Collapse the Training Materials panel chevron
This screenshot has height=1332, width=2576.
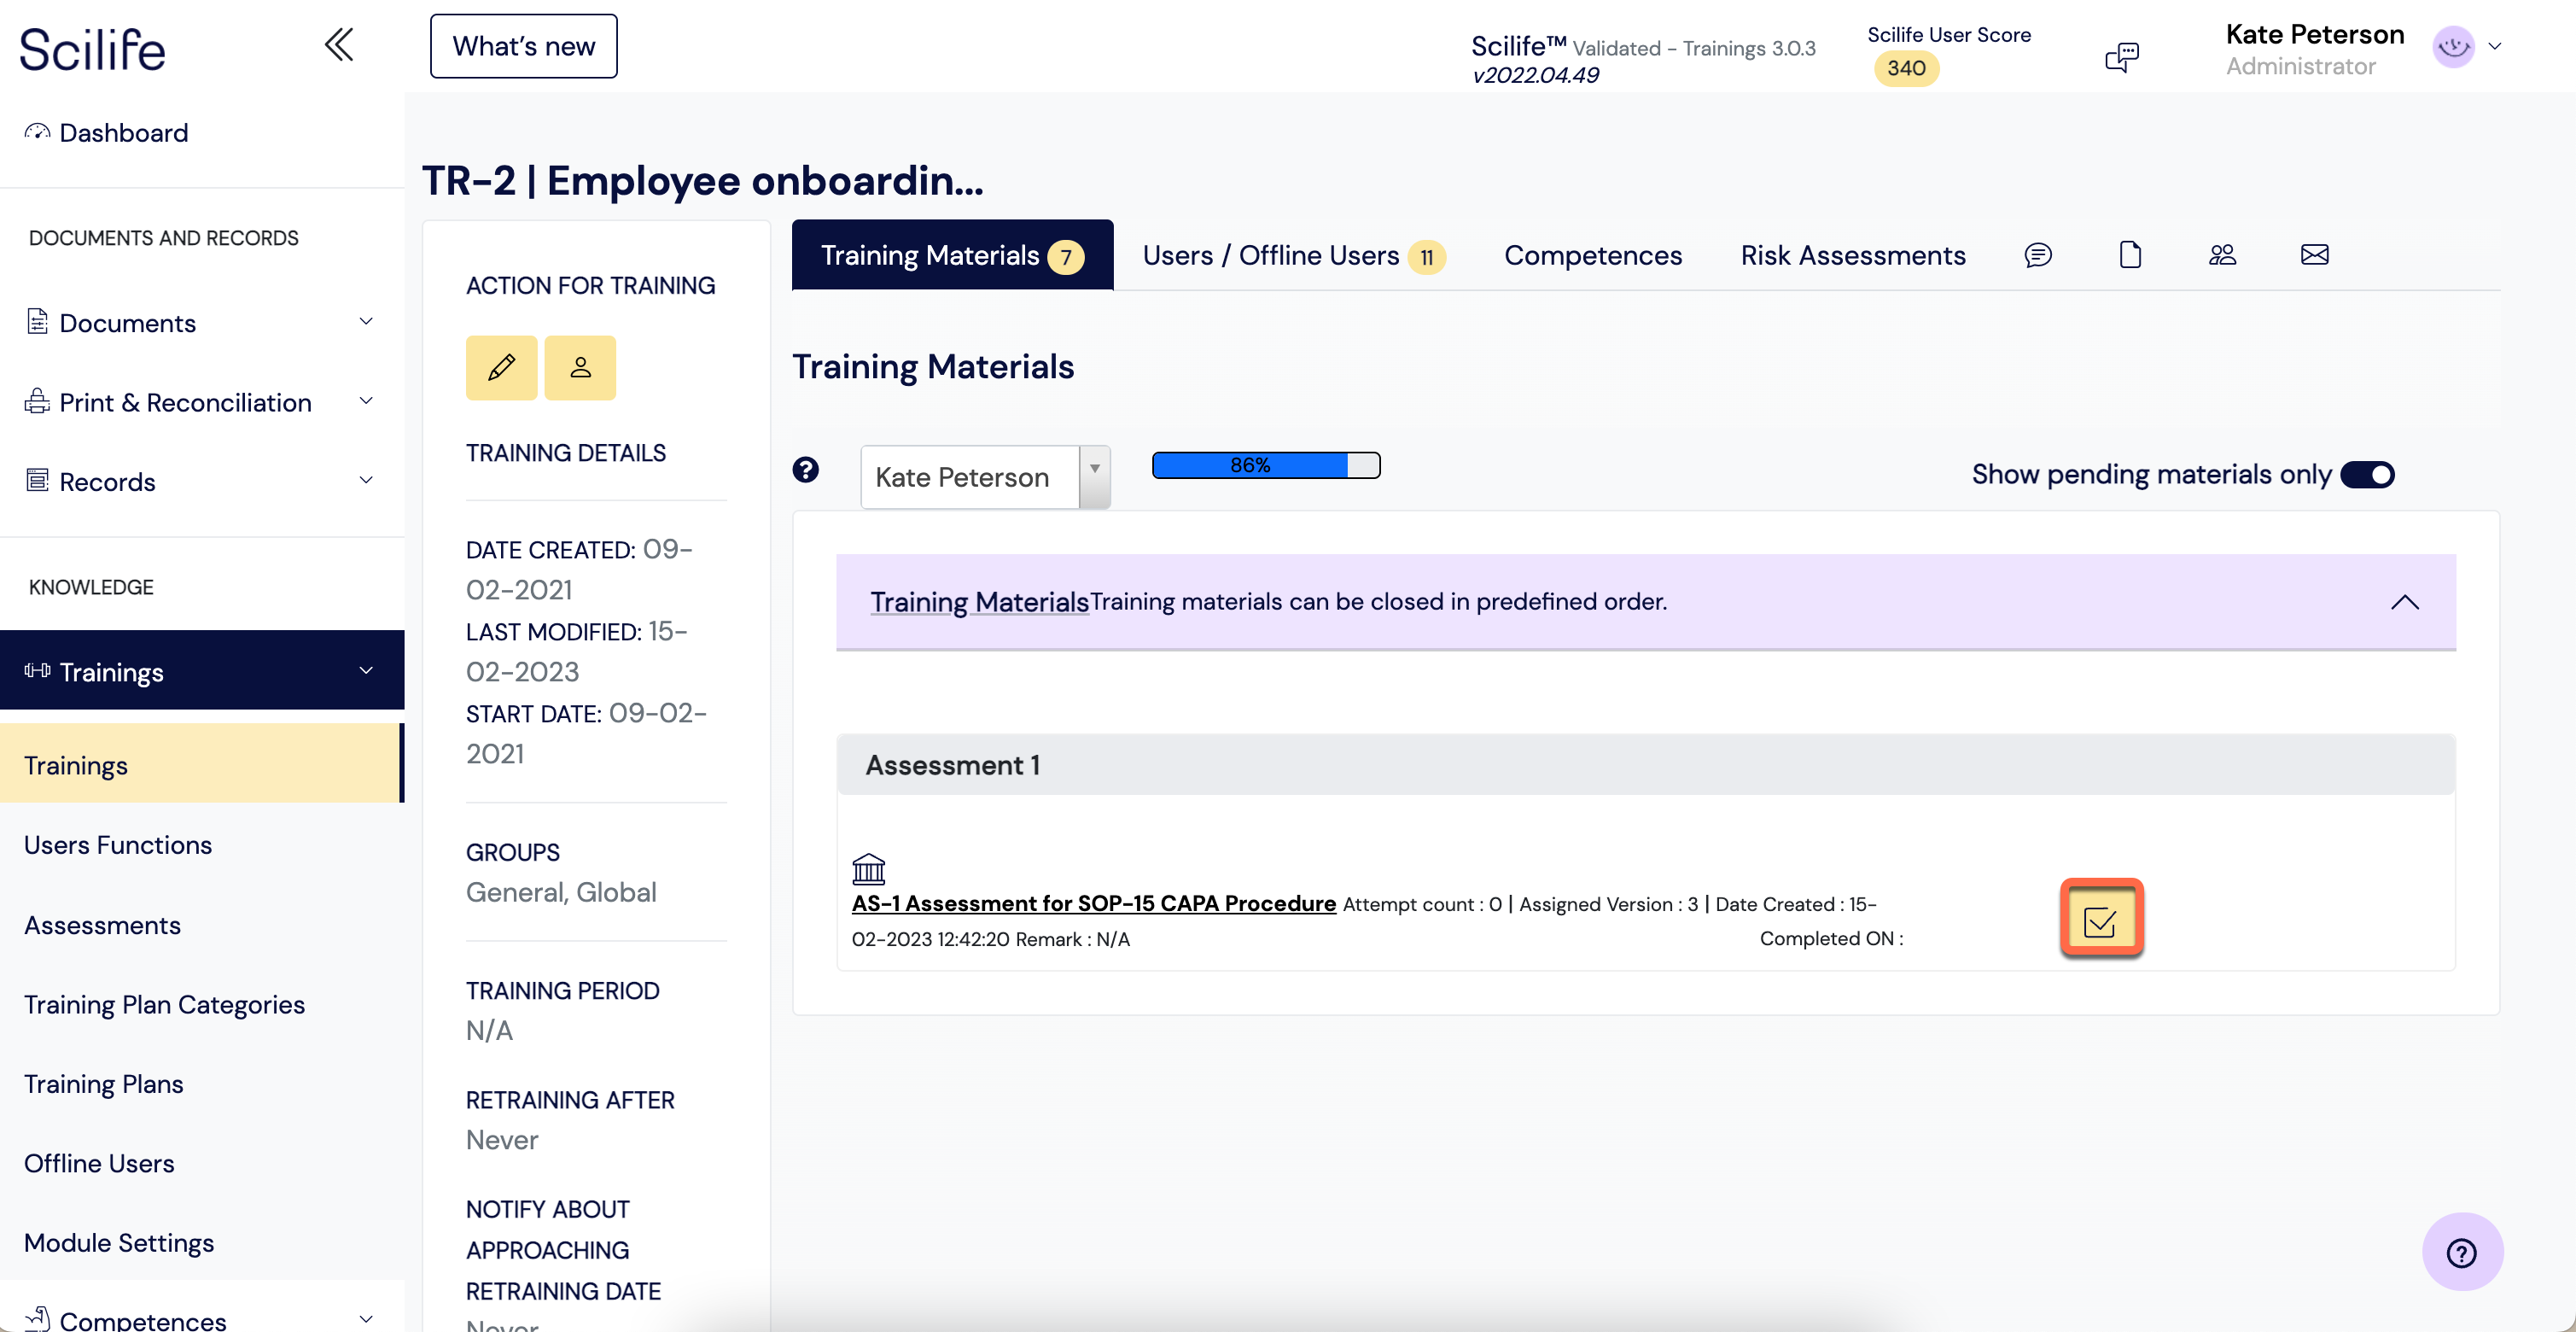[2404, 602]
